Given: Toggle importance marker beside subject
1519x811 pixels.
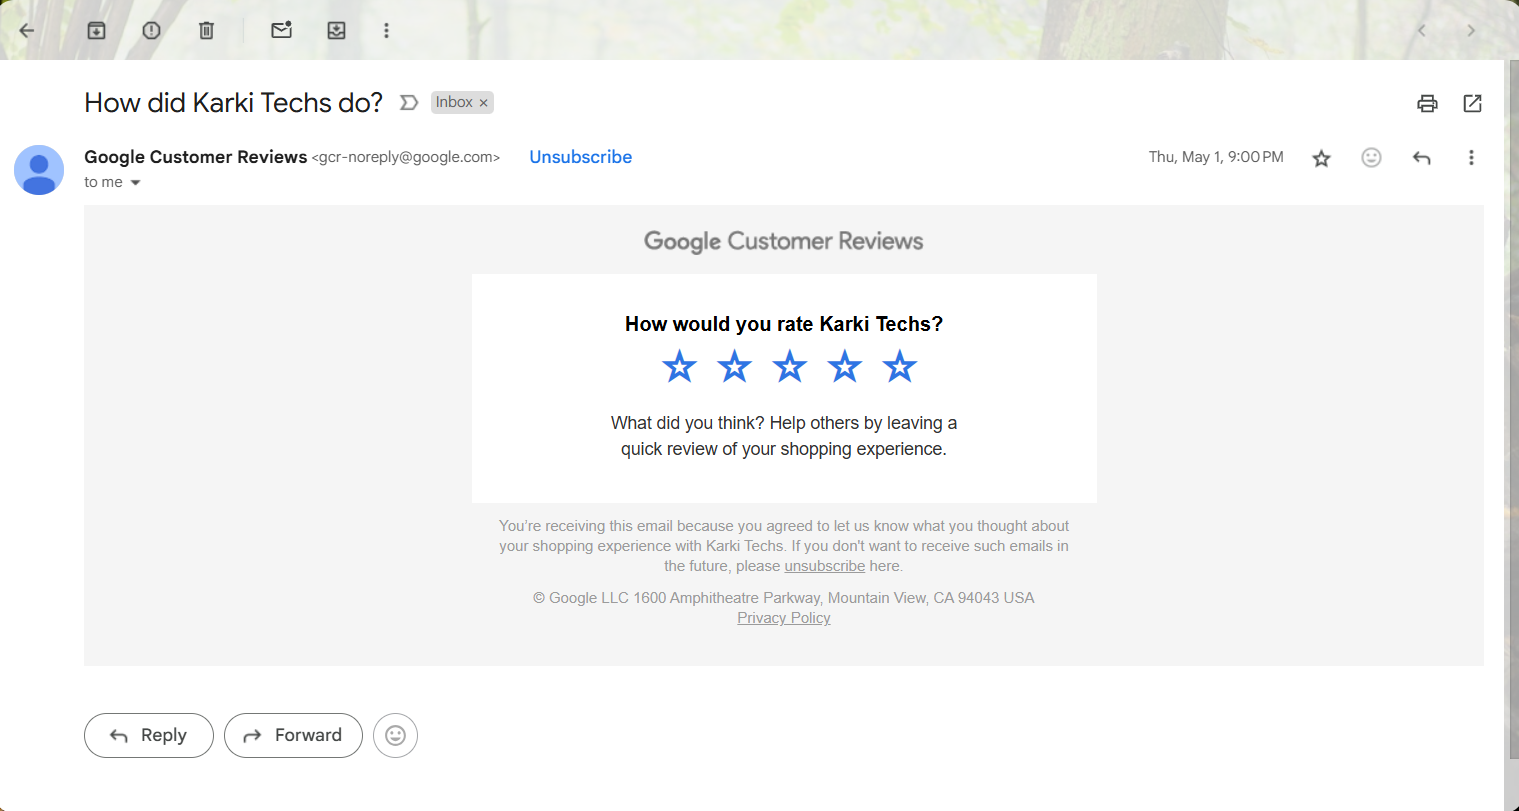Looking at the screenshot, I should tap(408, 102).
